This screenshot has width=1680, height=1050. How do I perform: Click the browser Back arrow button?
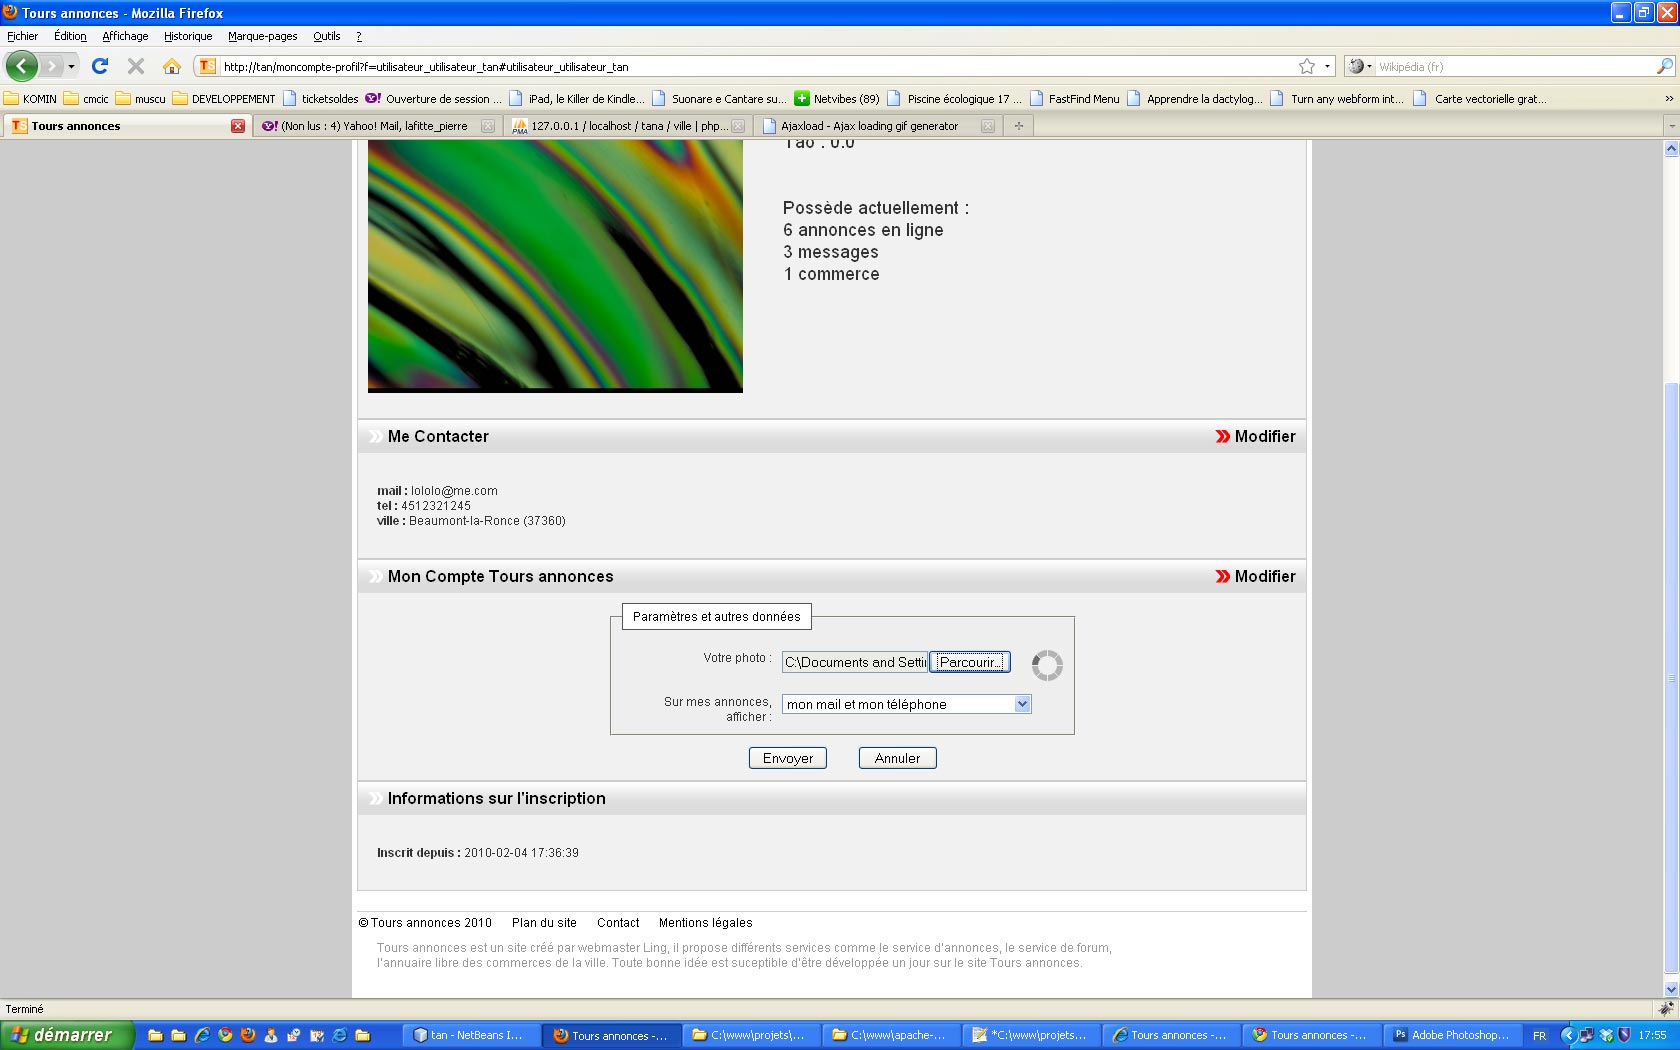21,66
